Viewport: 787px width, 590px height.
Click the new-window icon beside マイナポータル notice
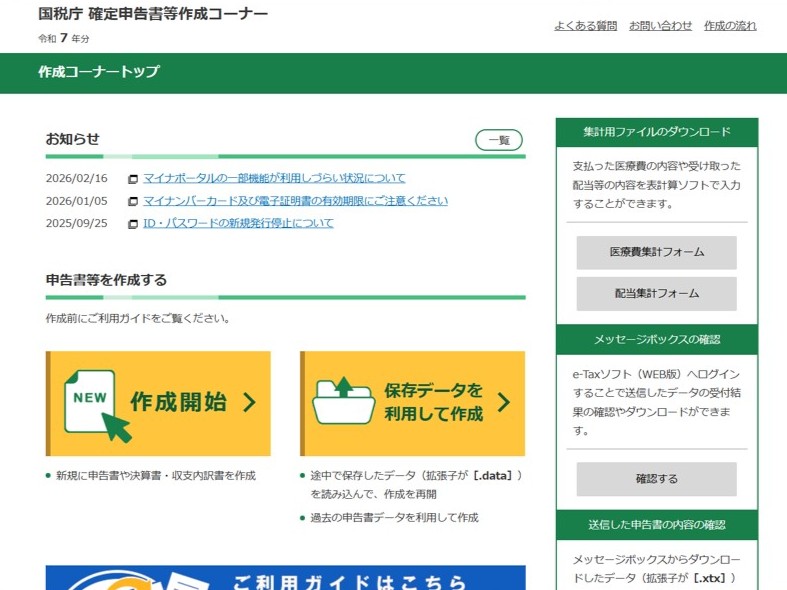point(133,179)
